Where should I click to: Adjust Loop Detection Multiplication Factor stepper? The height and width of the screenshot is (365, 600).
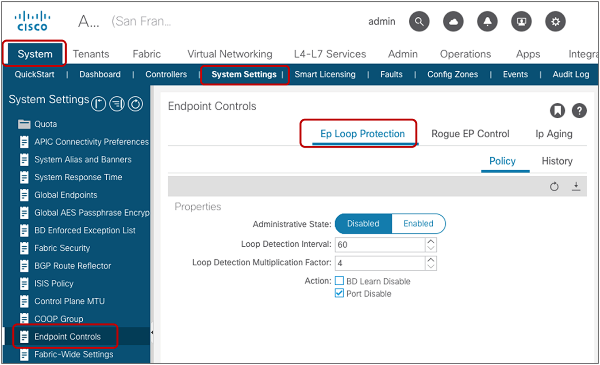(x=431, y=263)
